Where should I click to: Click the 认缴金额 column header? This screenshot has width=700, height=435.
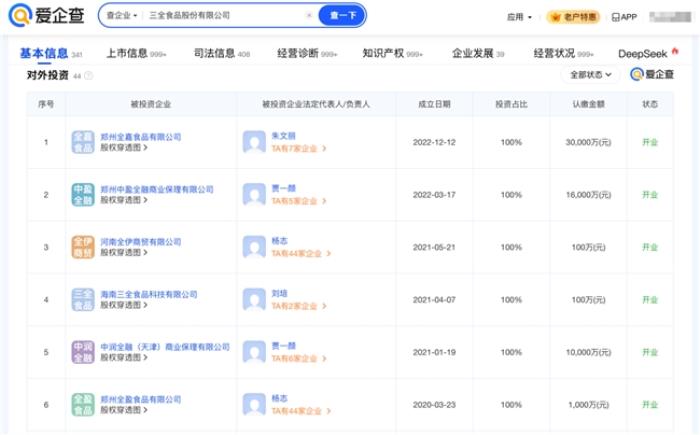point(588,104)
